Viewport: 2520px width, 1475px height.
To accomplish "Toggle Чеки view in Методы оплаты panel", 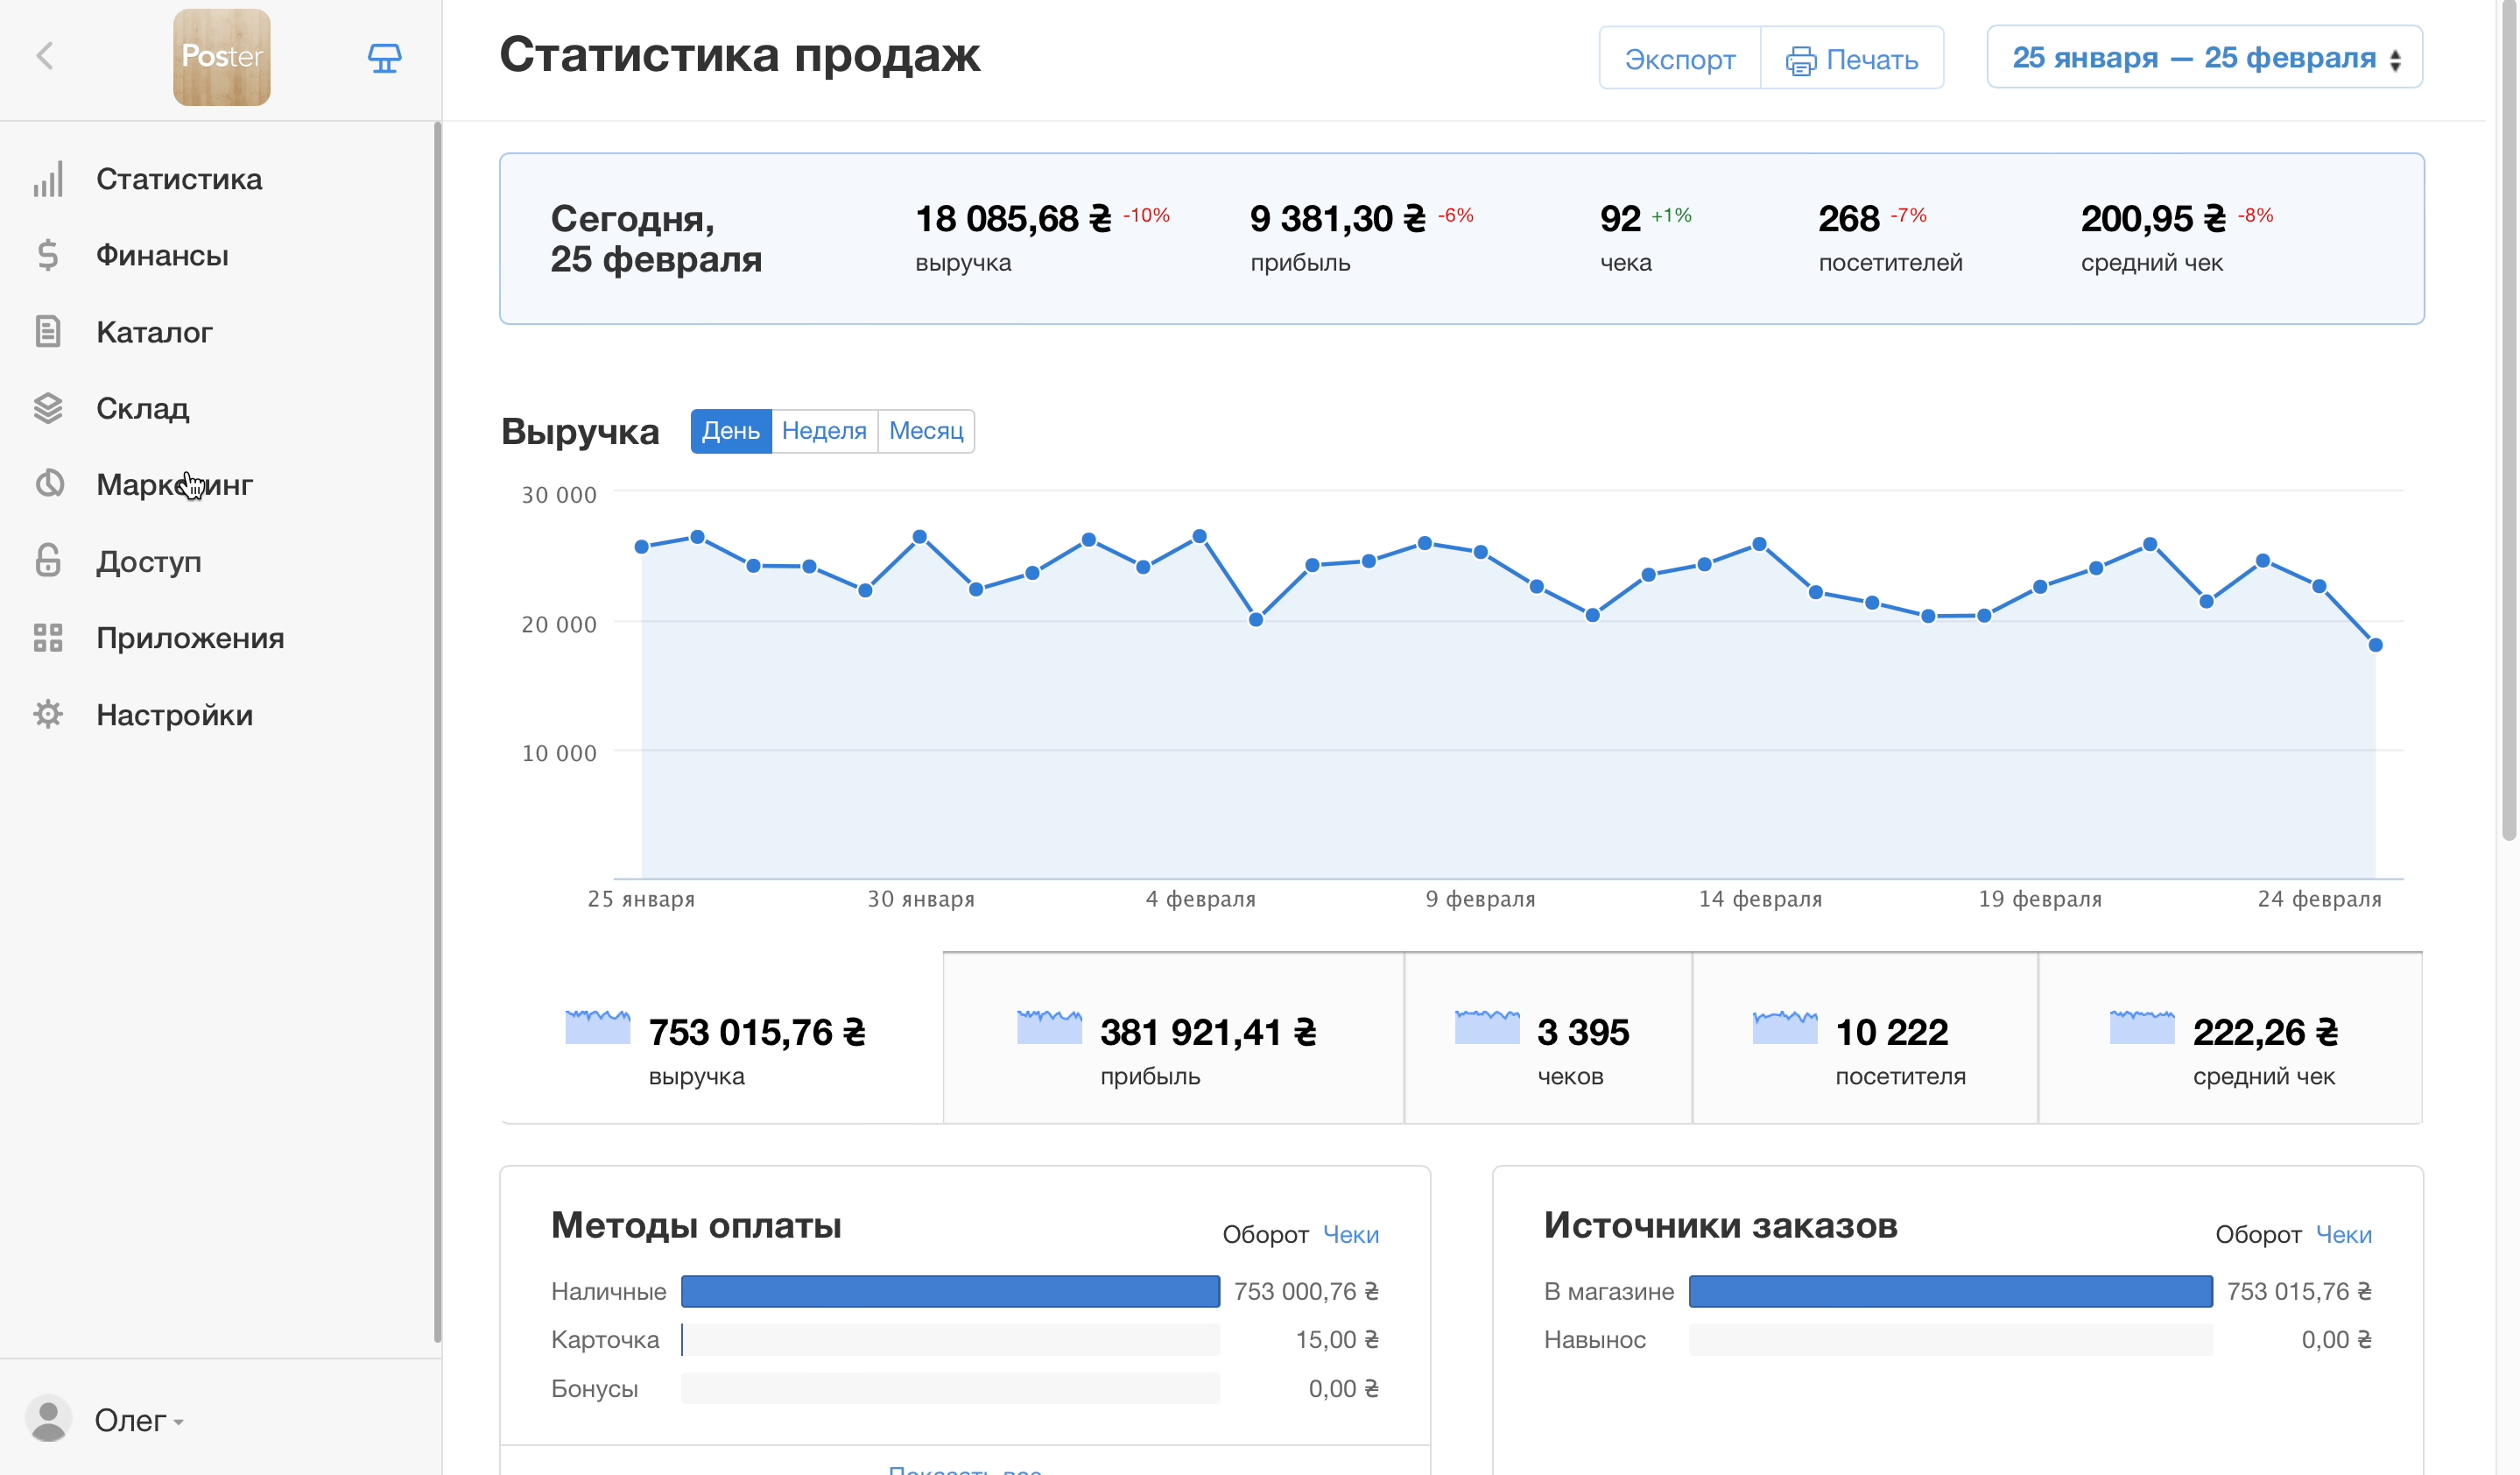I will [x=1352, y=1234].
